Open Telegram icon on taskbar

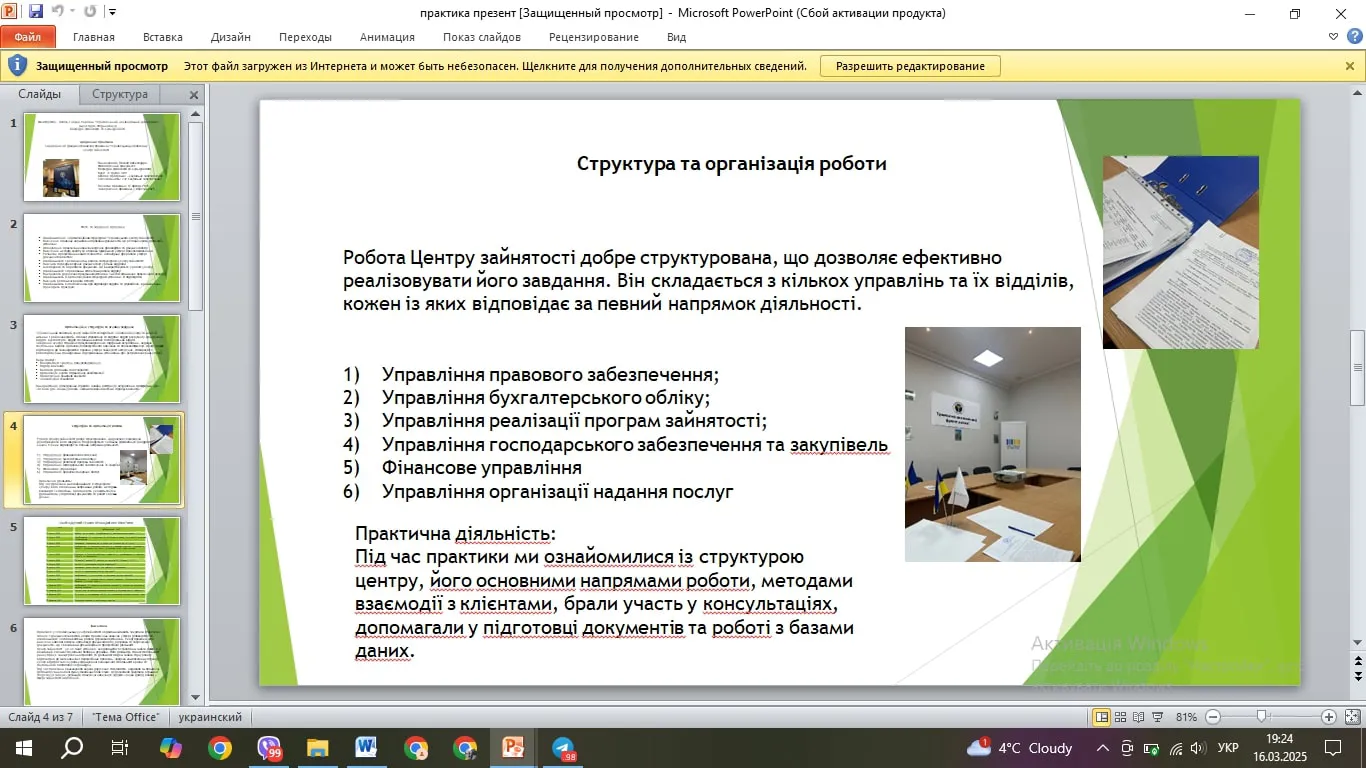coord(563,747)
